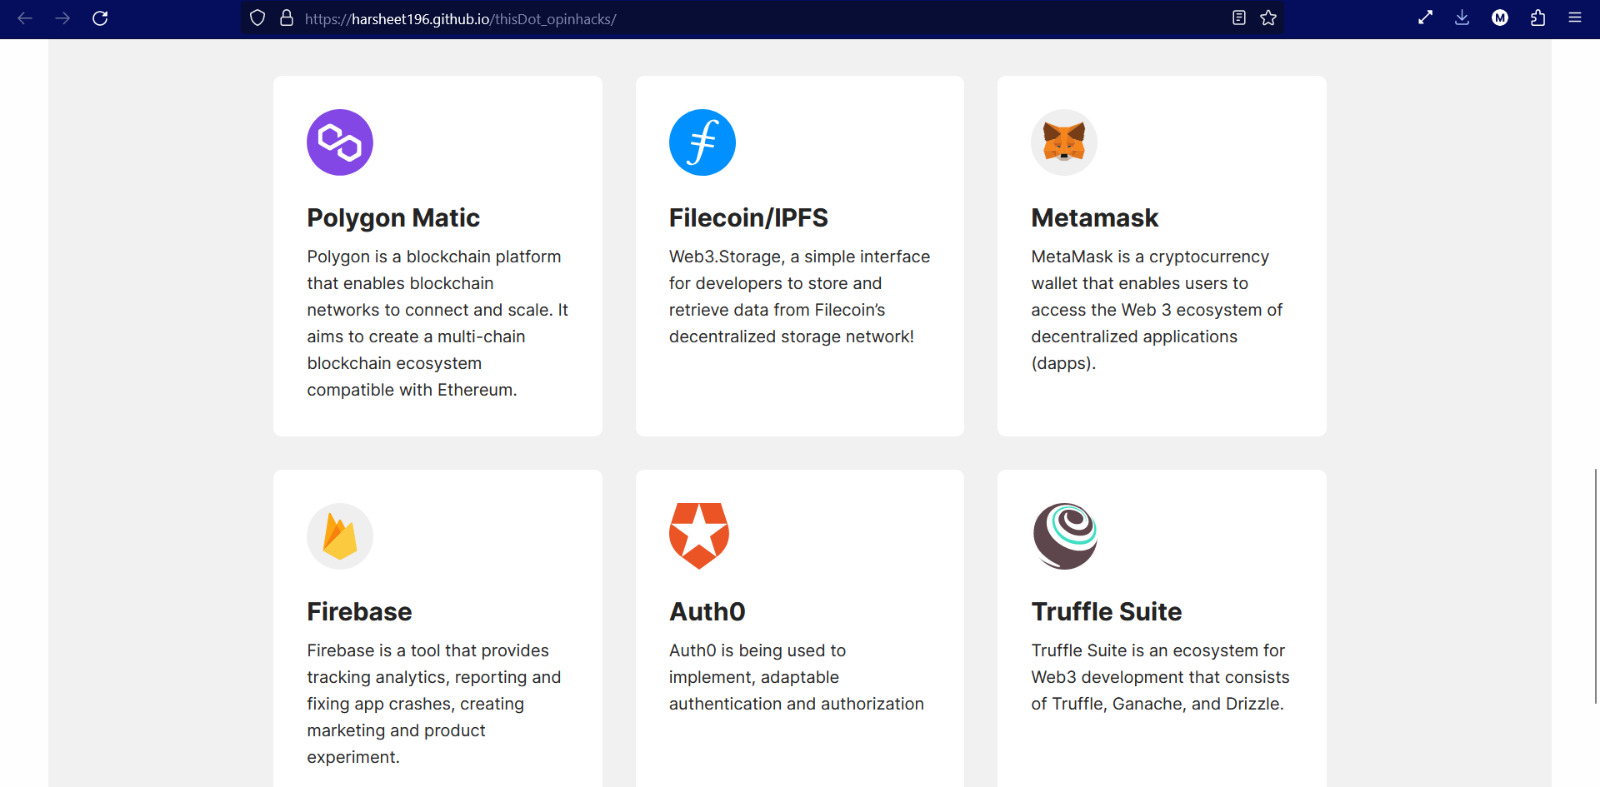1600x787 pixels.
Task: Select the Polygon Matic heading
Action: 393,218
